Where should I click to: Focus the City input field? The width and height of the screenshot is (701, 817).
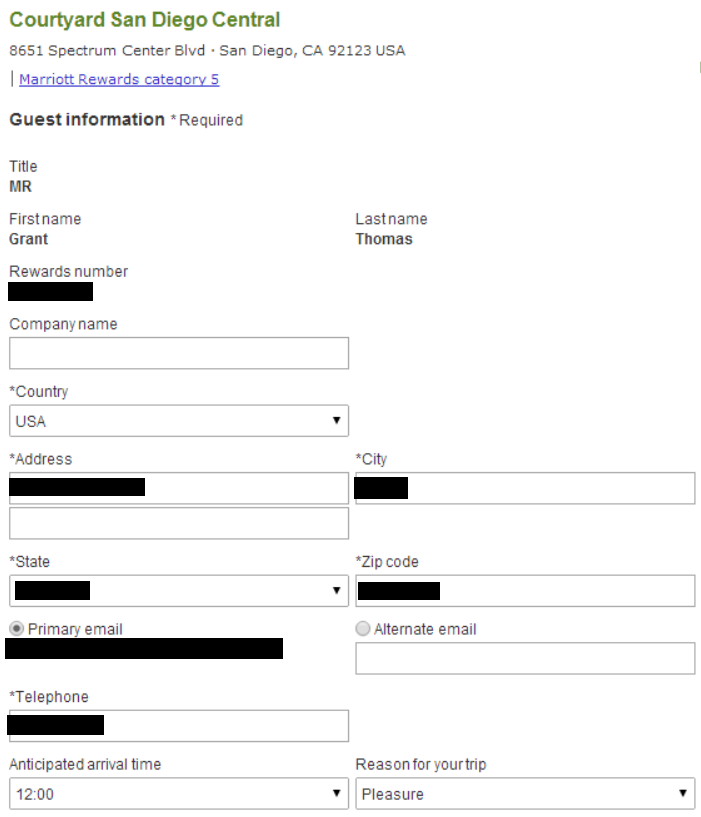pyautogui.click(x=525, y=488)
